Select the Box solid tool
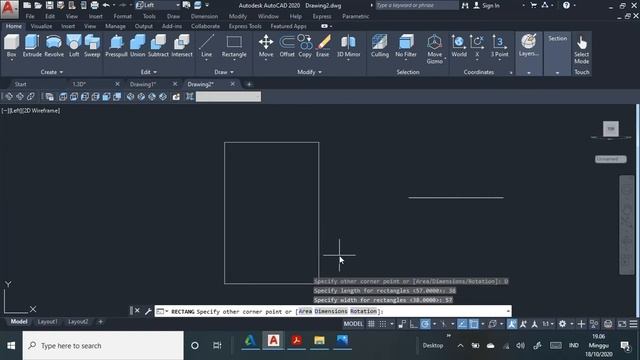Screen dimensions: 640x360 tap(11, 46)
